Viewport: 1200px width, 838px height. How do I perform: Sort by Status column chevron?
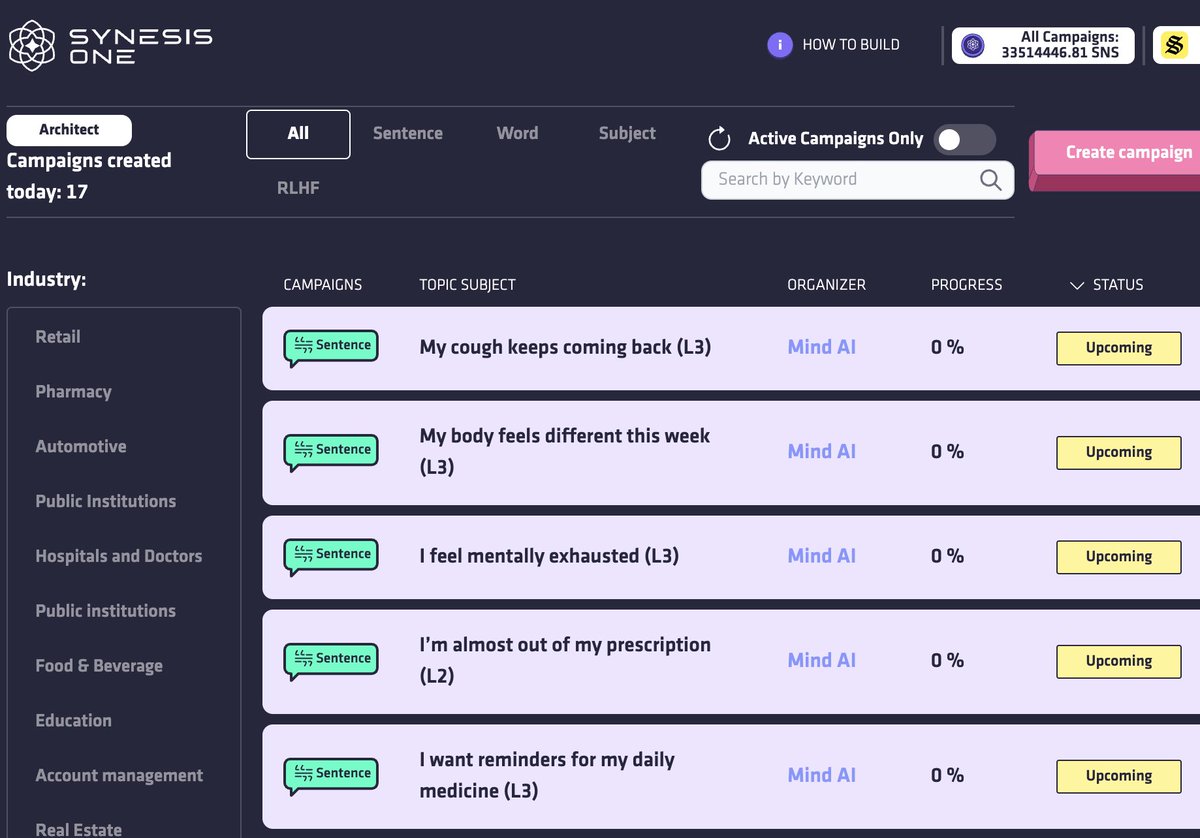(1077, 285)
